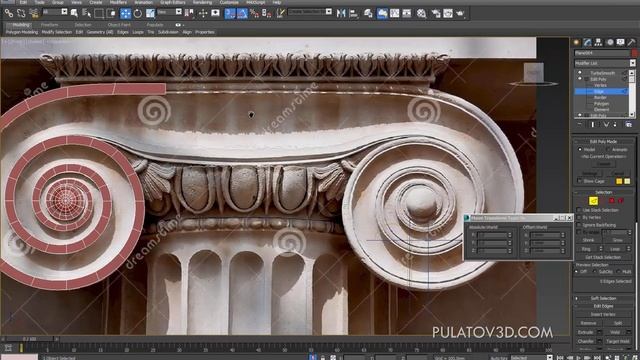This screenshot has height=360, width=640.
Task: Click the Align tool icon
Action: click(353, 13)
